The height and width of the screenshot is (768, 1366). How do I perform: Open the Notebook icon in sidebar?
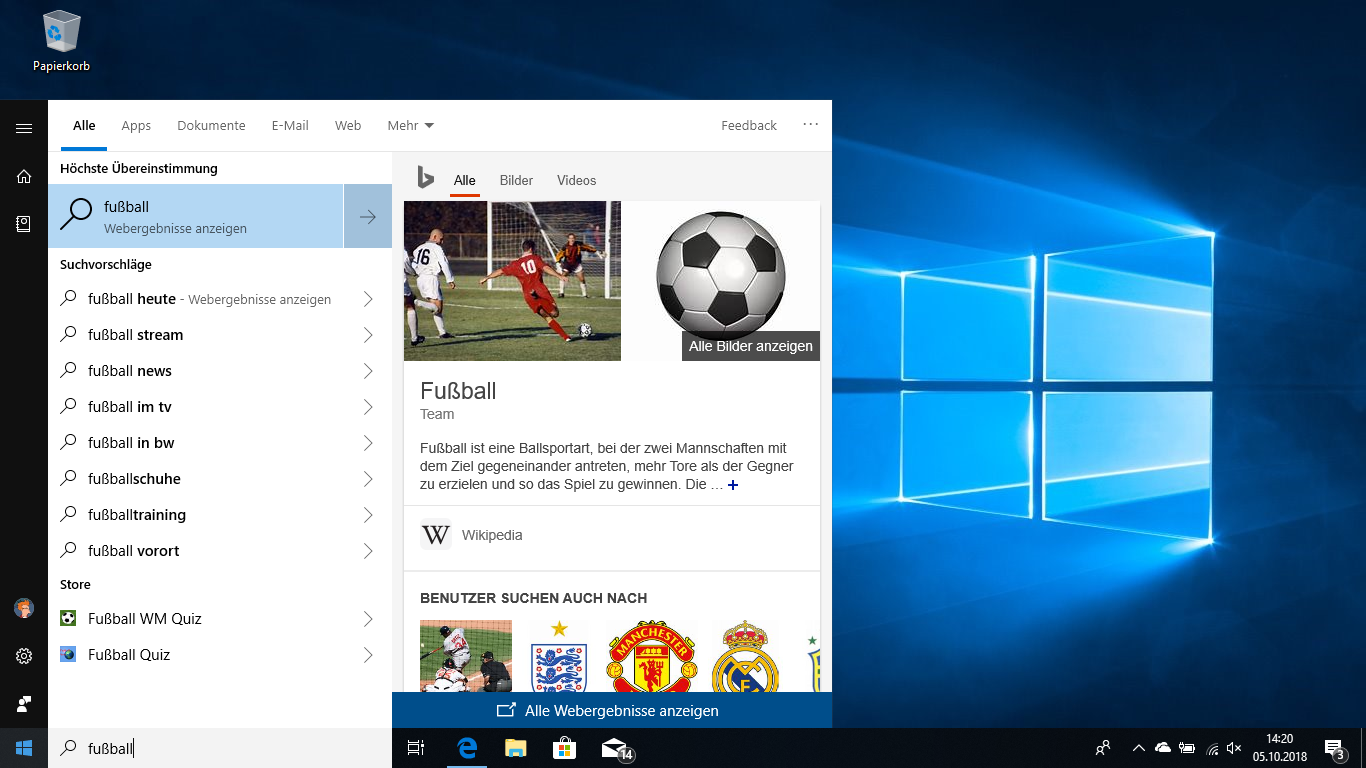pos(24,224)
